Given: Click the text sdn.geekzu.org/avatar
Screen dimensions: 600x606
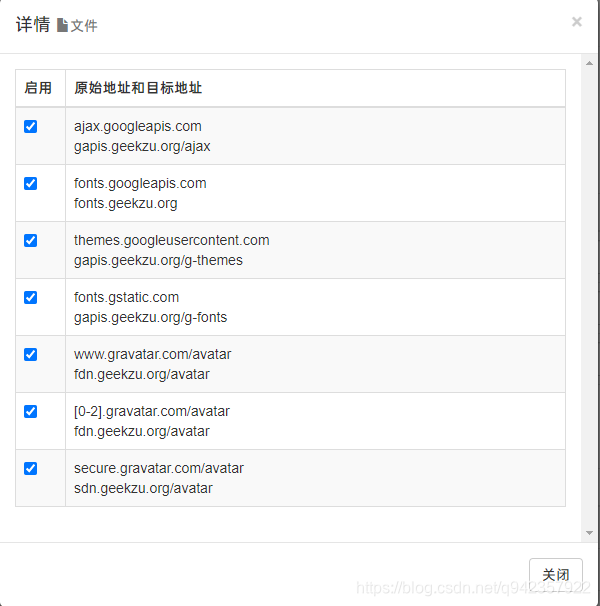Looking at the screenshot, I should coord(143,489).
